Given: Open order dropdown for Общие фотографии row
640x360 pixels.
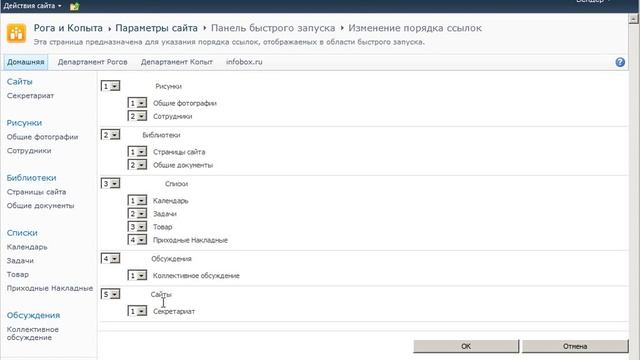Looking at the screenshot, I should coord(137,103).
